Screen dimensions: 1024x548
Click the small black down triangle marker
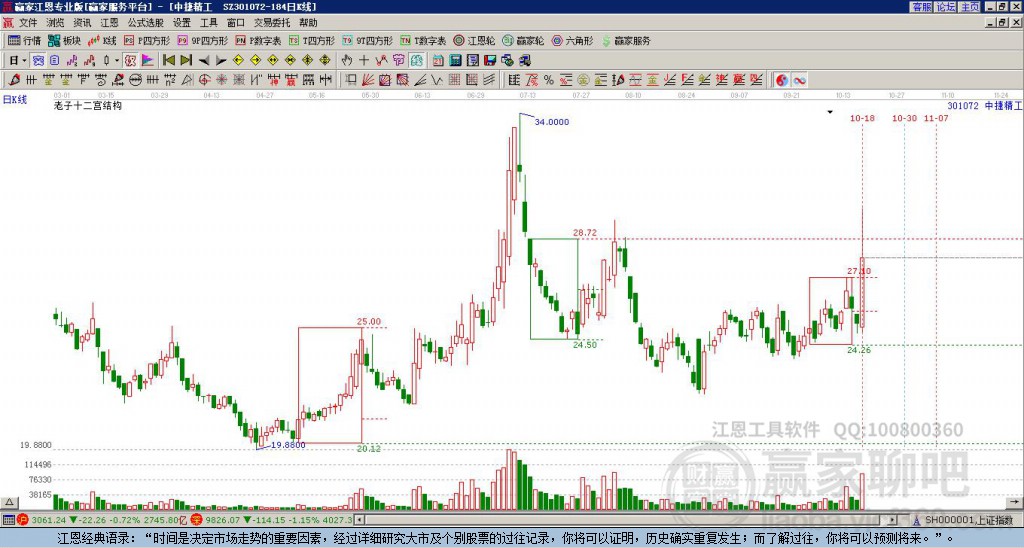[830, 112]
